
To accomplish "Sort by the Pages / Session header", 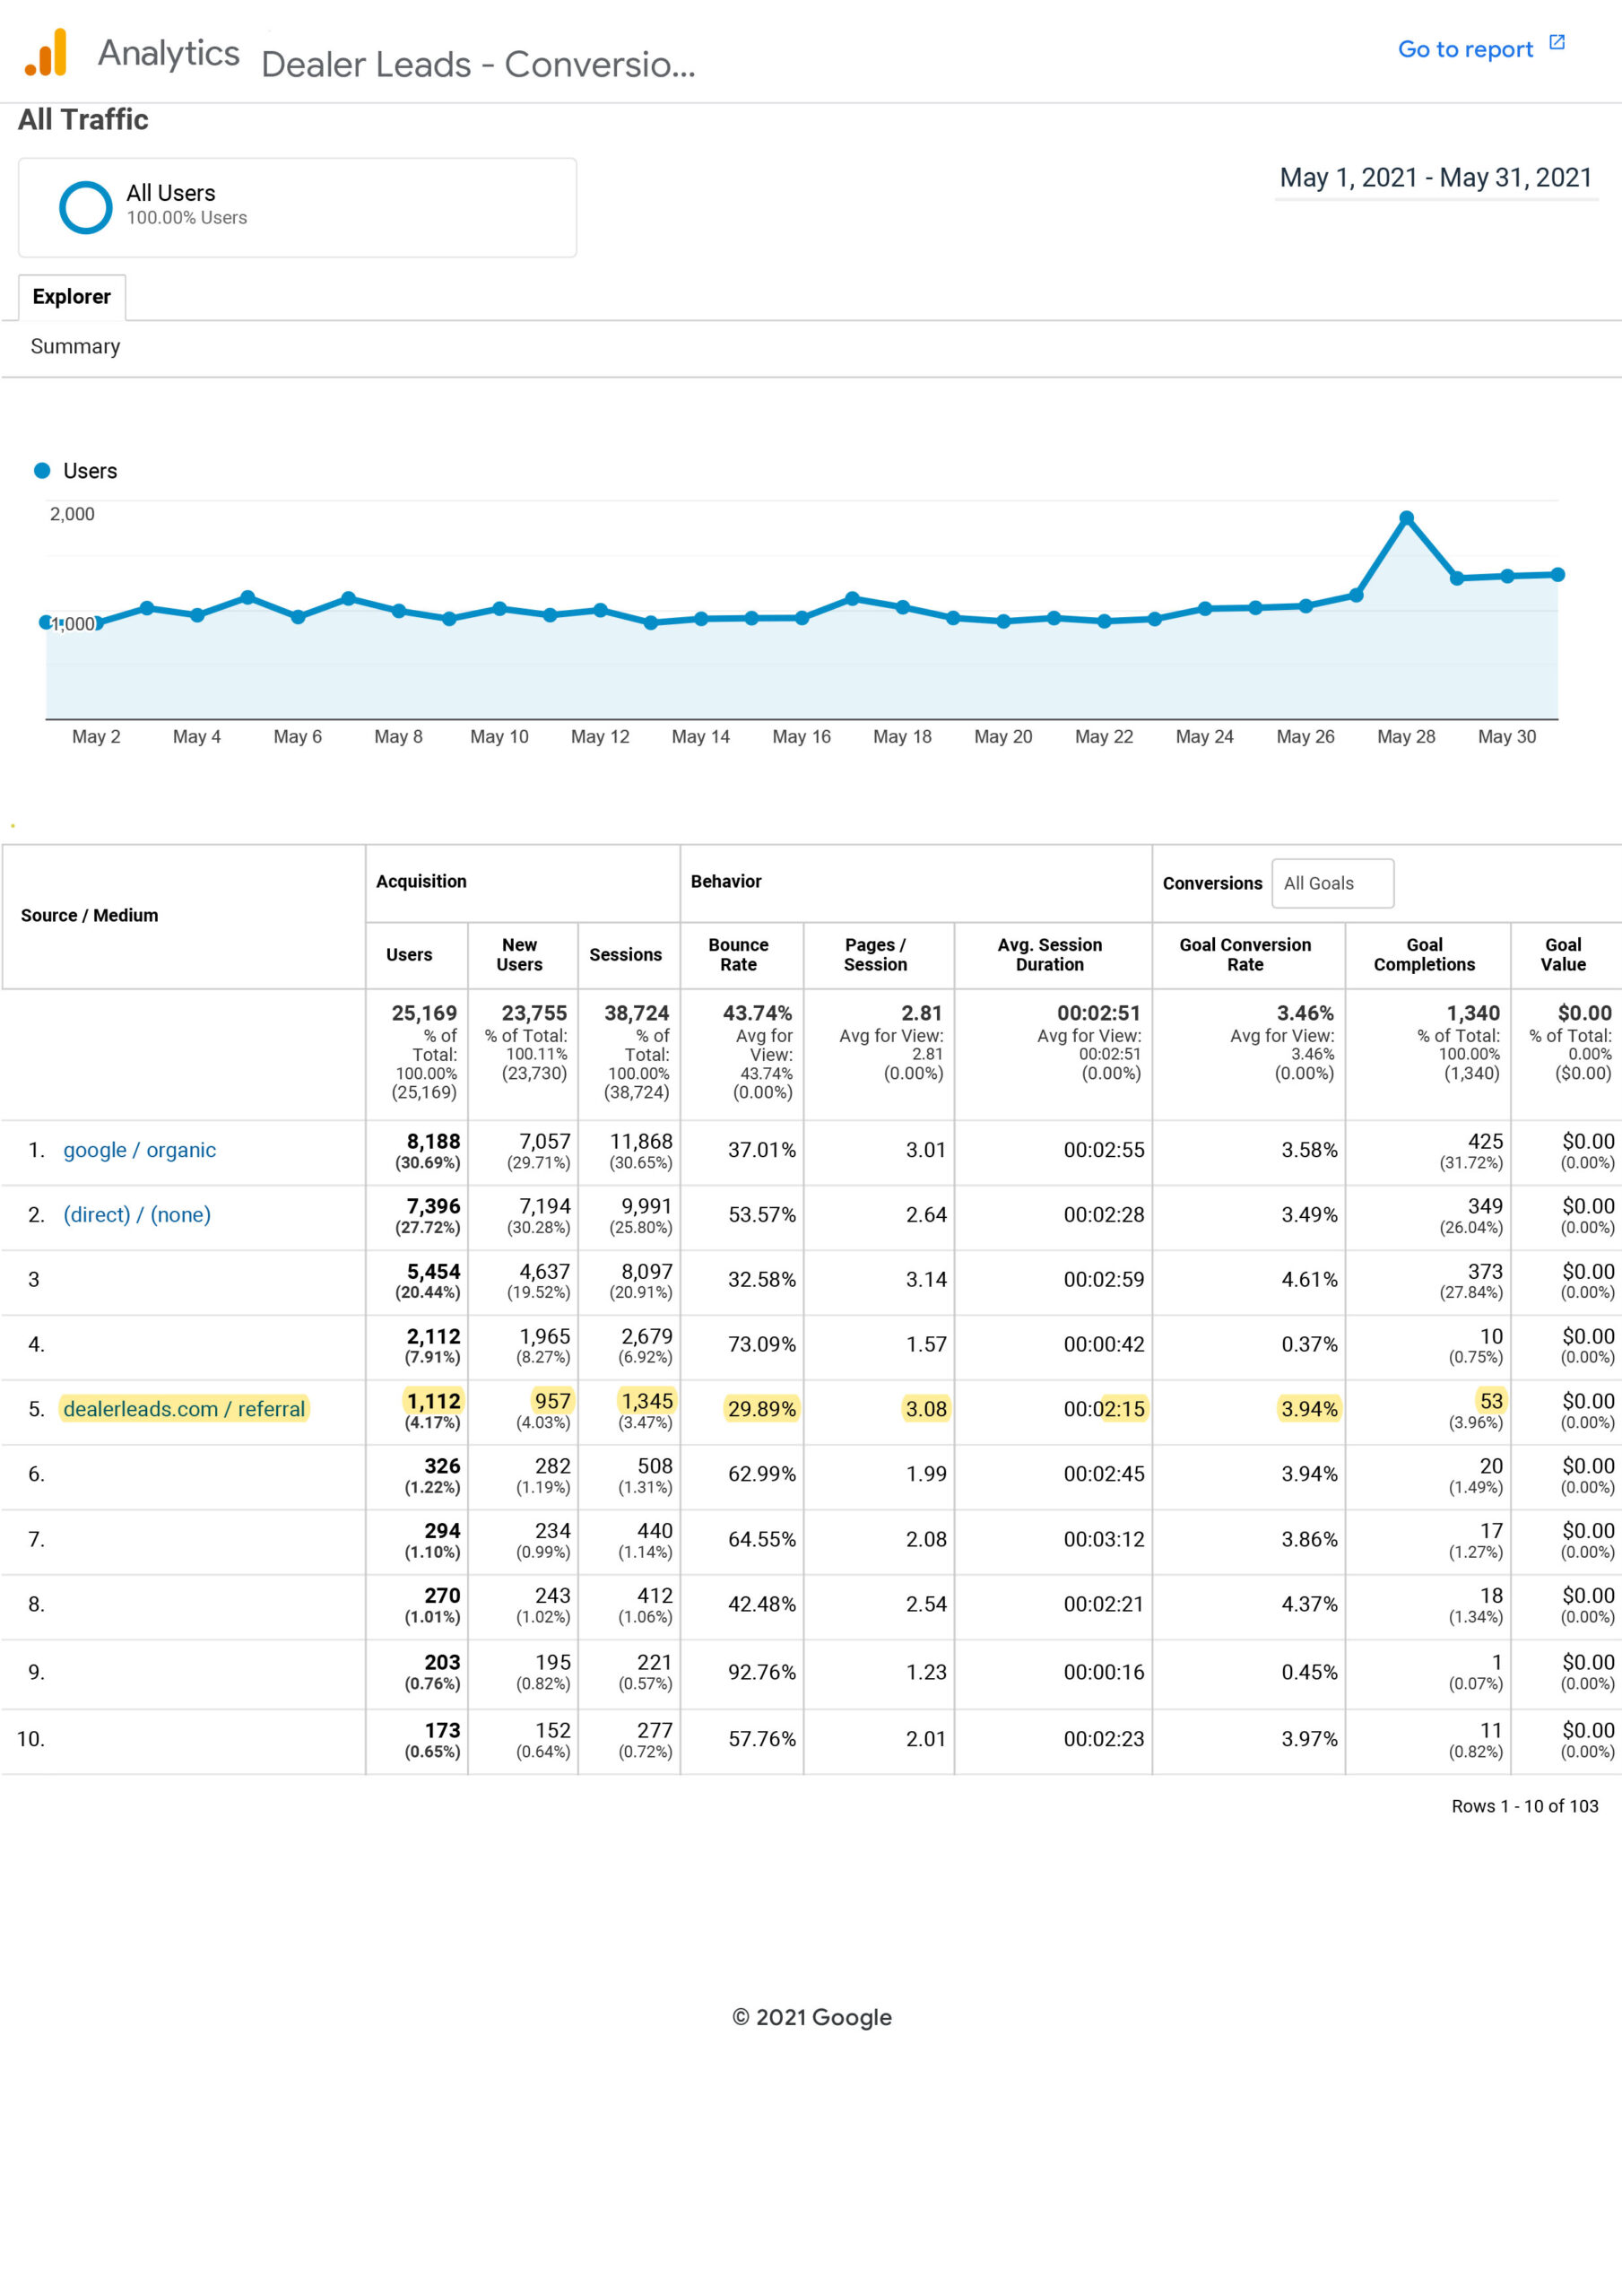I will (x=875, y=955).
